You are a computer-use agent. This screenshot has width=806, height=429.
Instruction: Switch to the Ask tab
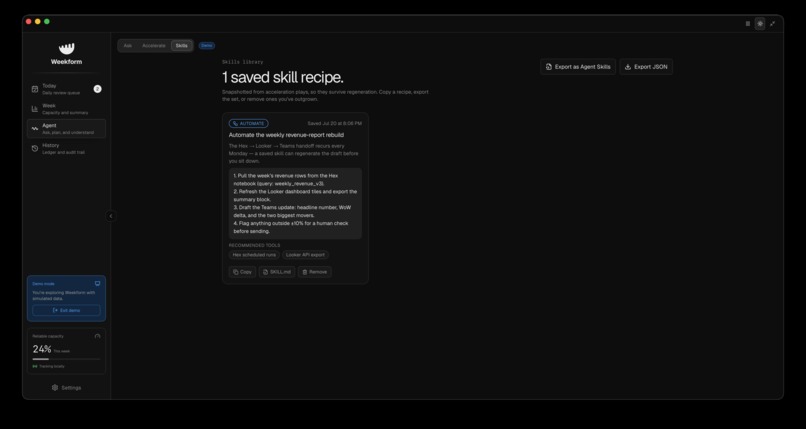coord(127,46)
